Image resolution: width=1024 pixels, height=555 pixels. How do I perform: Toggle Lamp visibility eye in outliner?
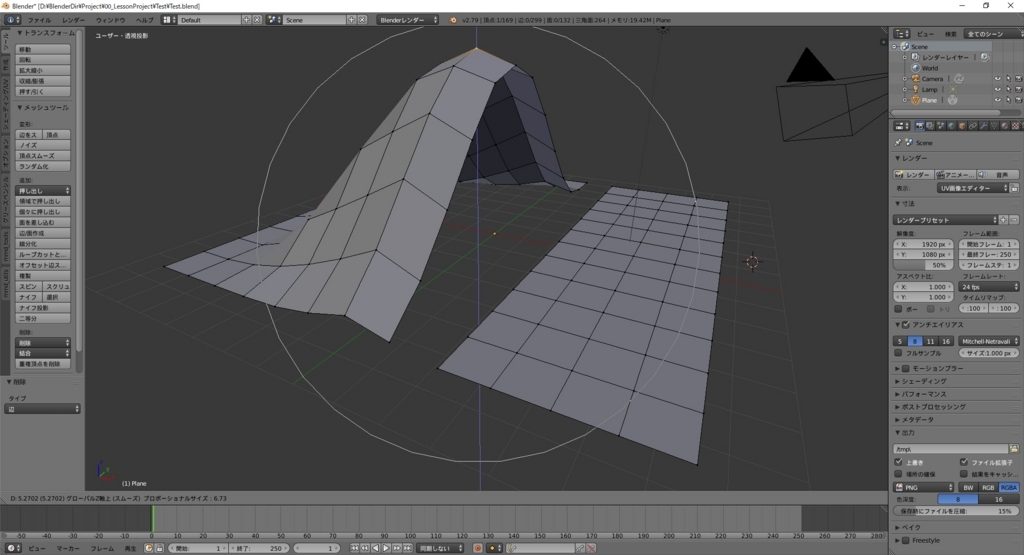point(997,89)
